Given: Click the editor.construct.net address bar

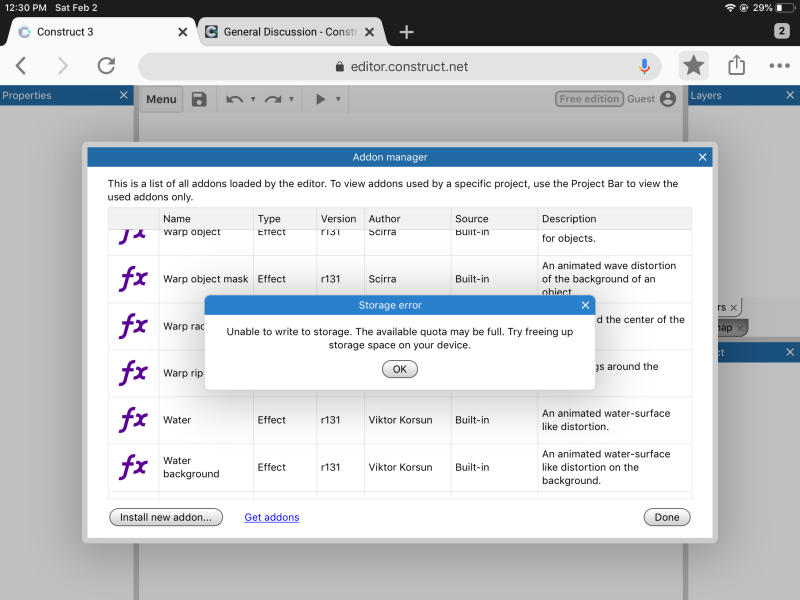Looking at the screenshot, I should point(400,66).
